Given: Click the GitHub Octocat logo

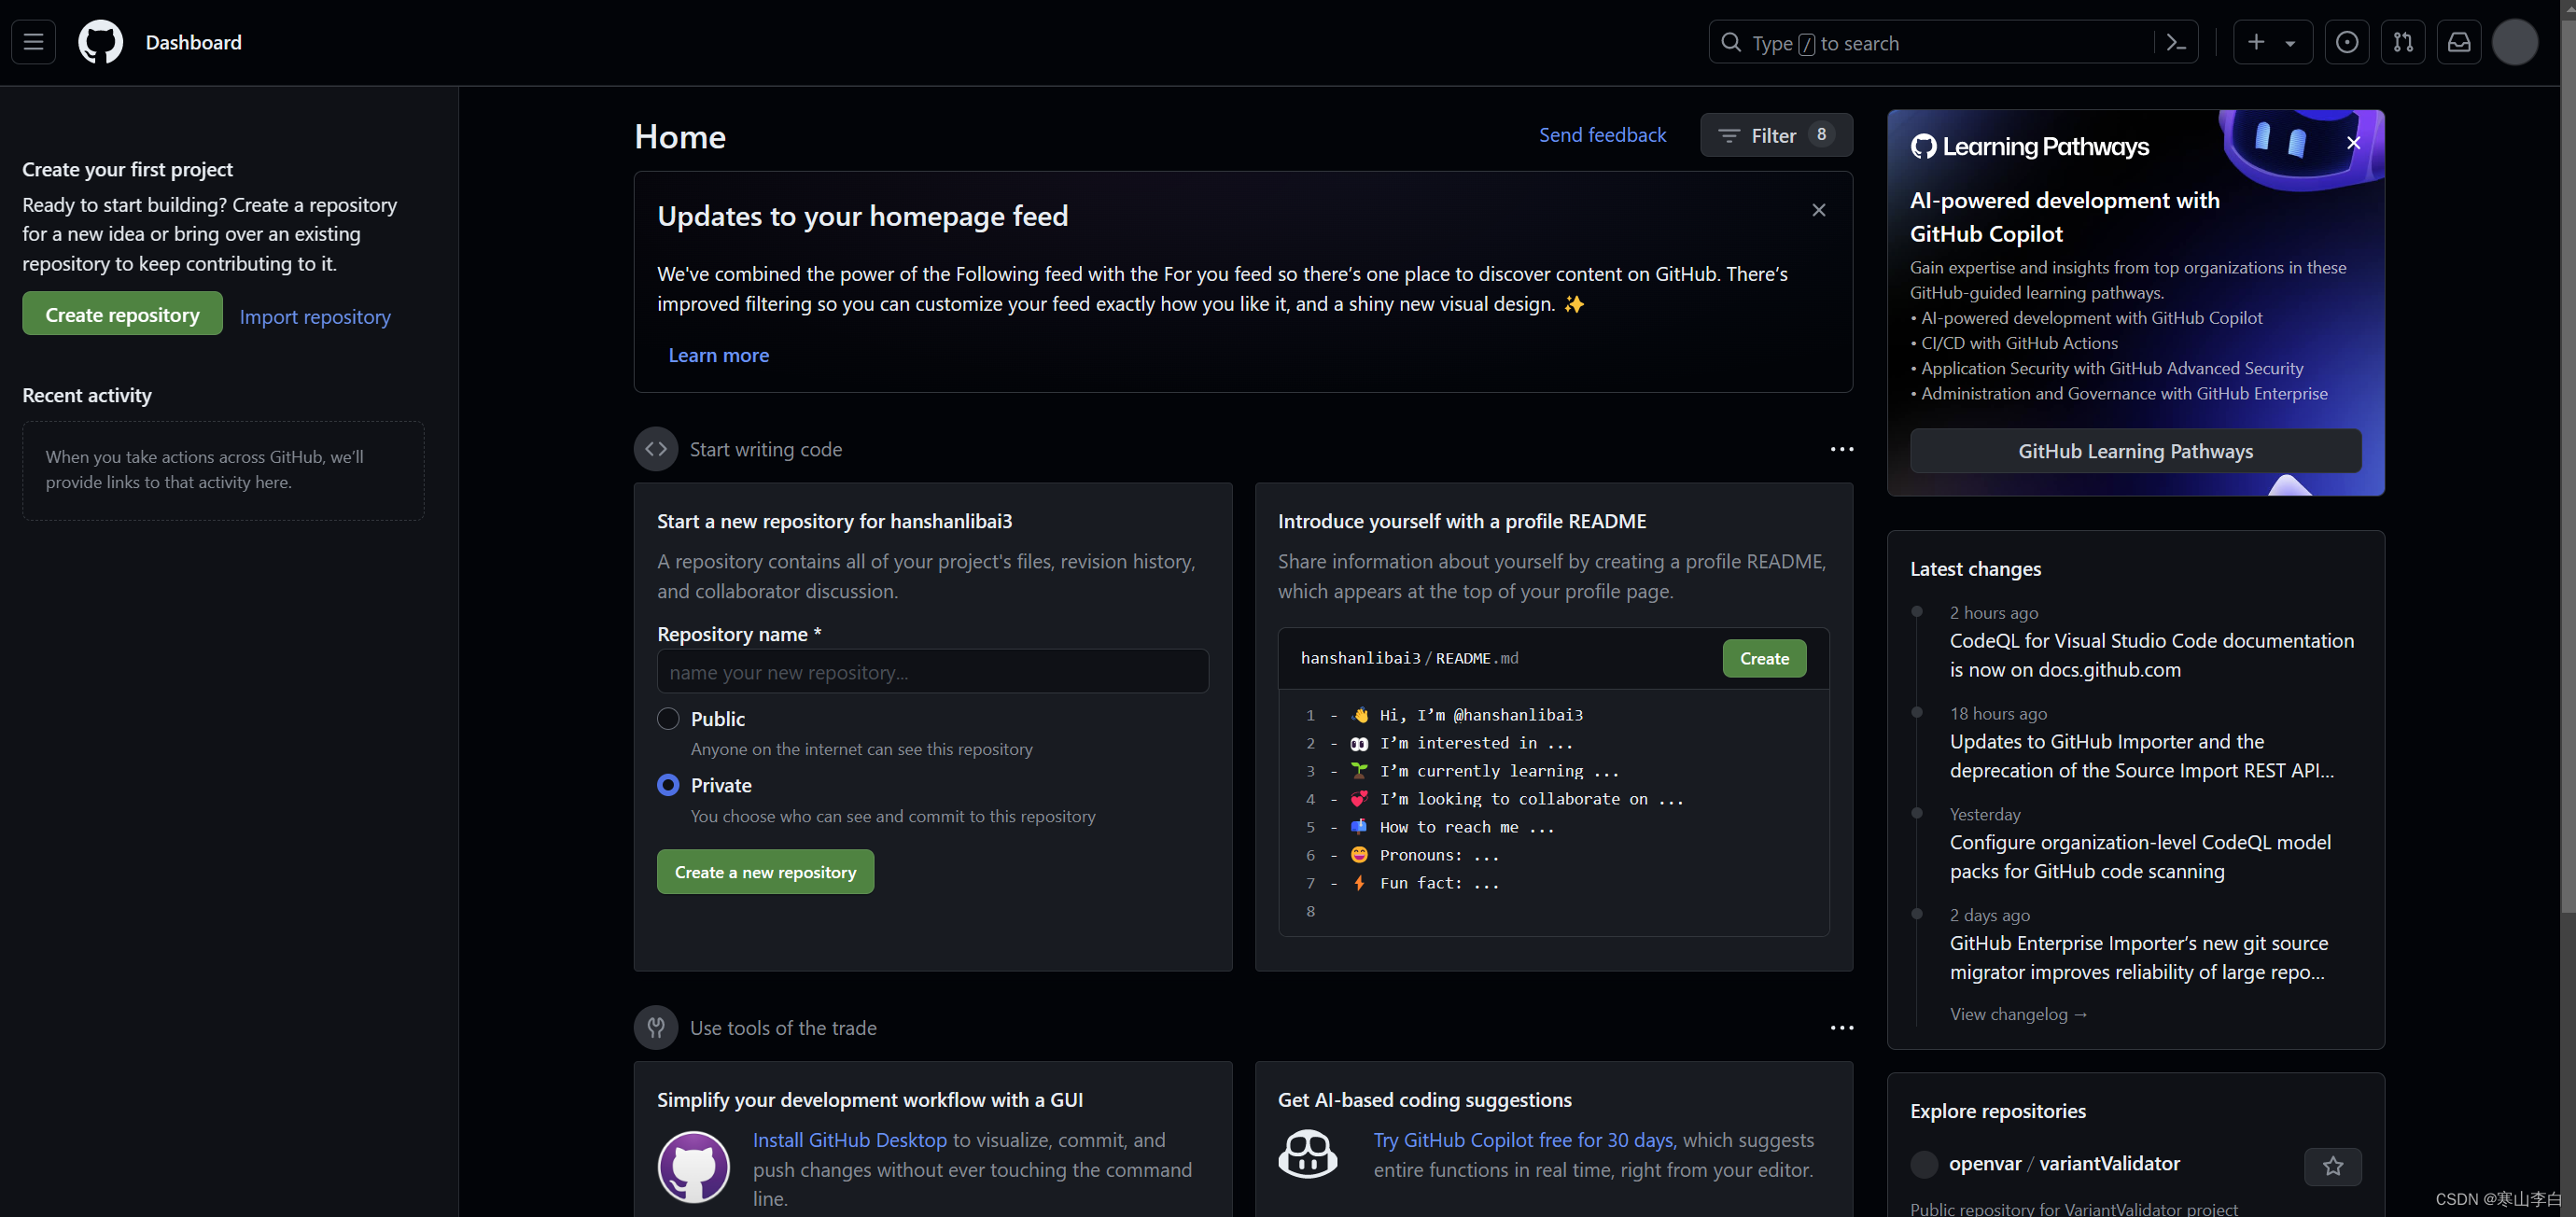Looking at the screenshot, I should [101, 42].
